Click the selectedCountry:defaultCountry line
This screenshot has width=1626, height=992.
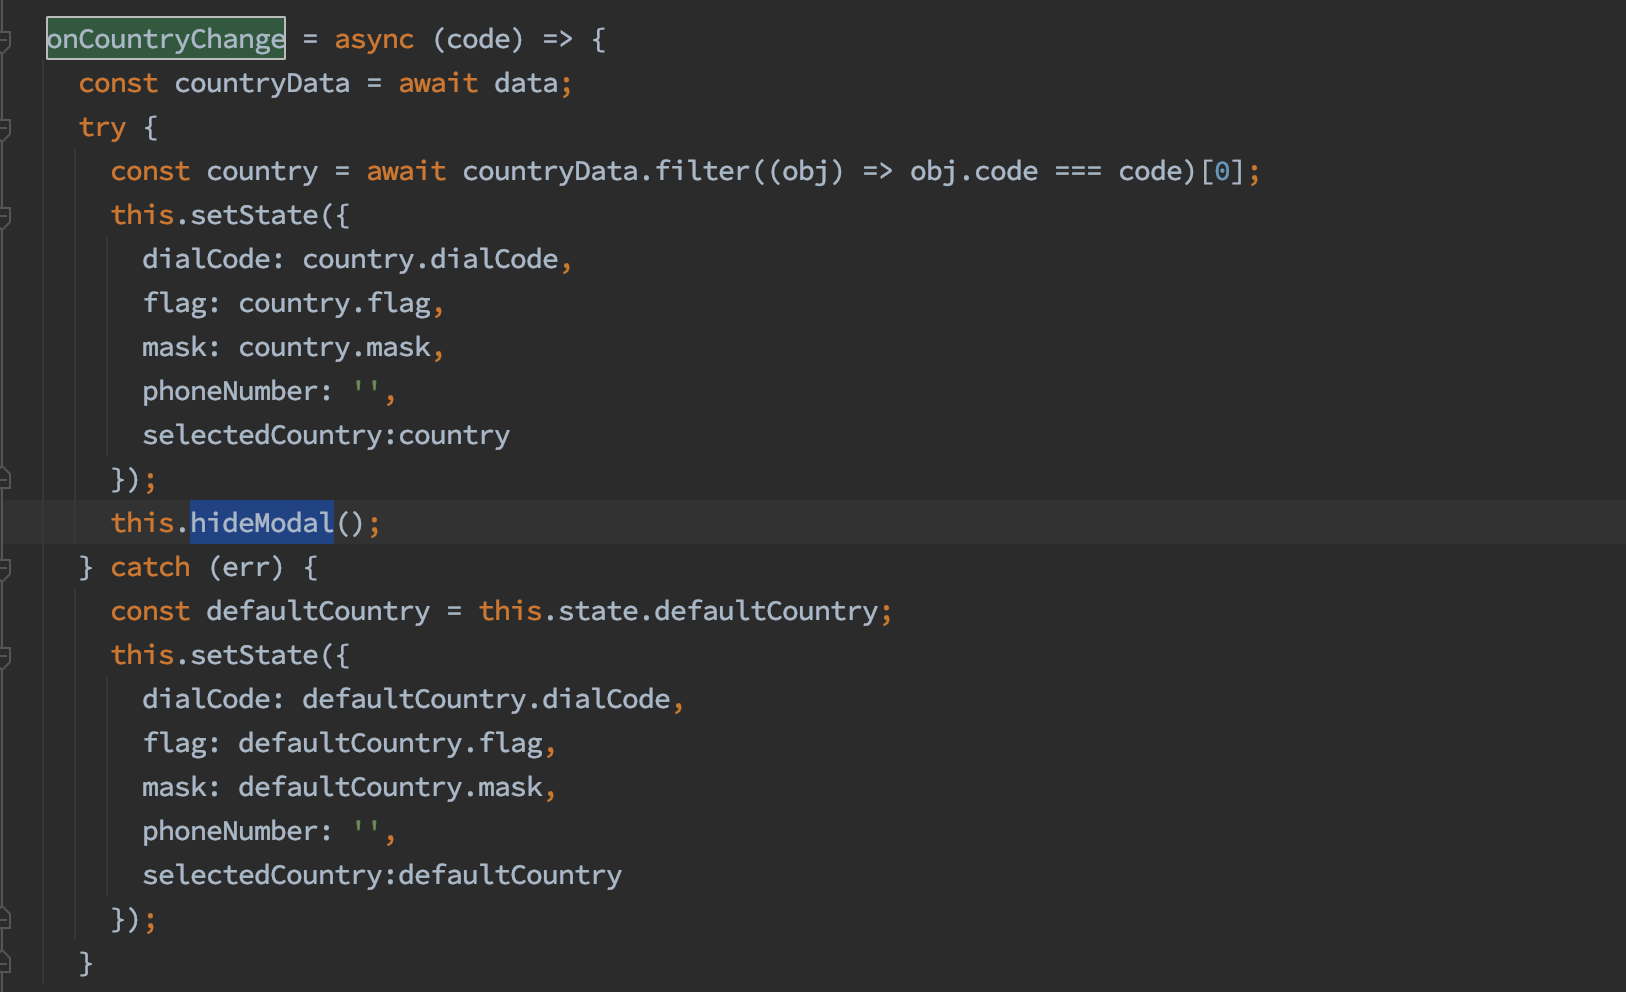(382, 874)
